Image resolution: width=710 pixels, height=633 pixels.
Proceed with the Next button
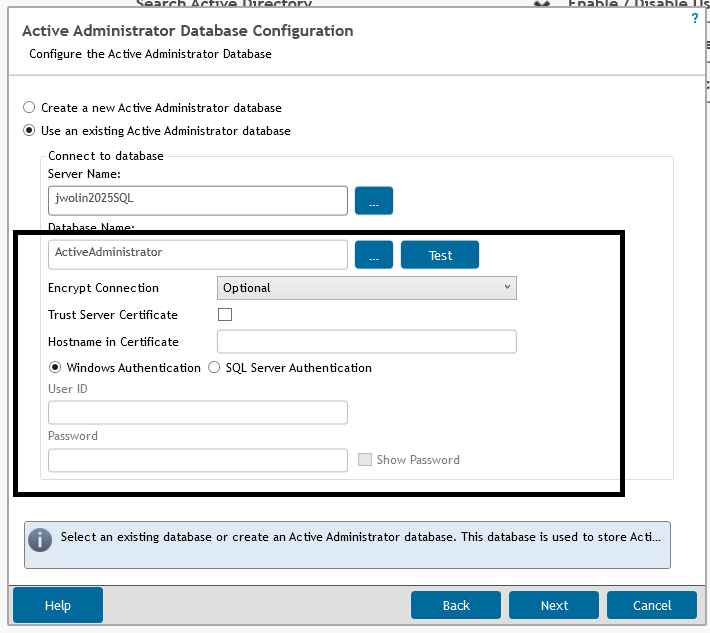pyautogui.click(x=554, y=605)
